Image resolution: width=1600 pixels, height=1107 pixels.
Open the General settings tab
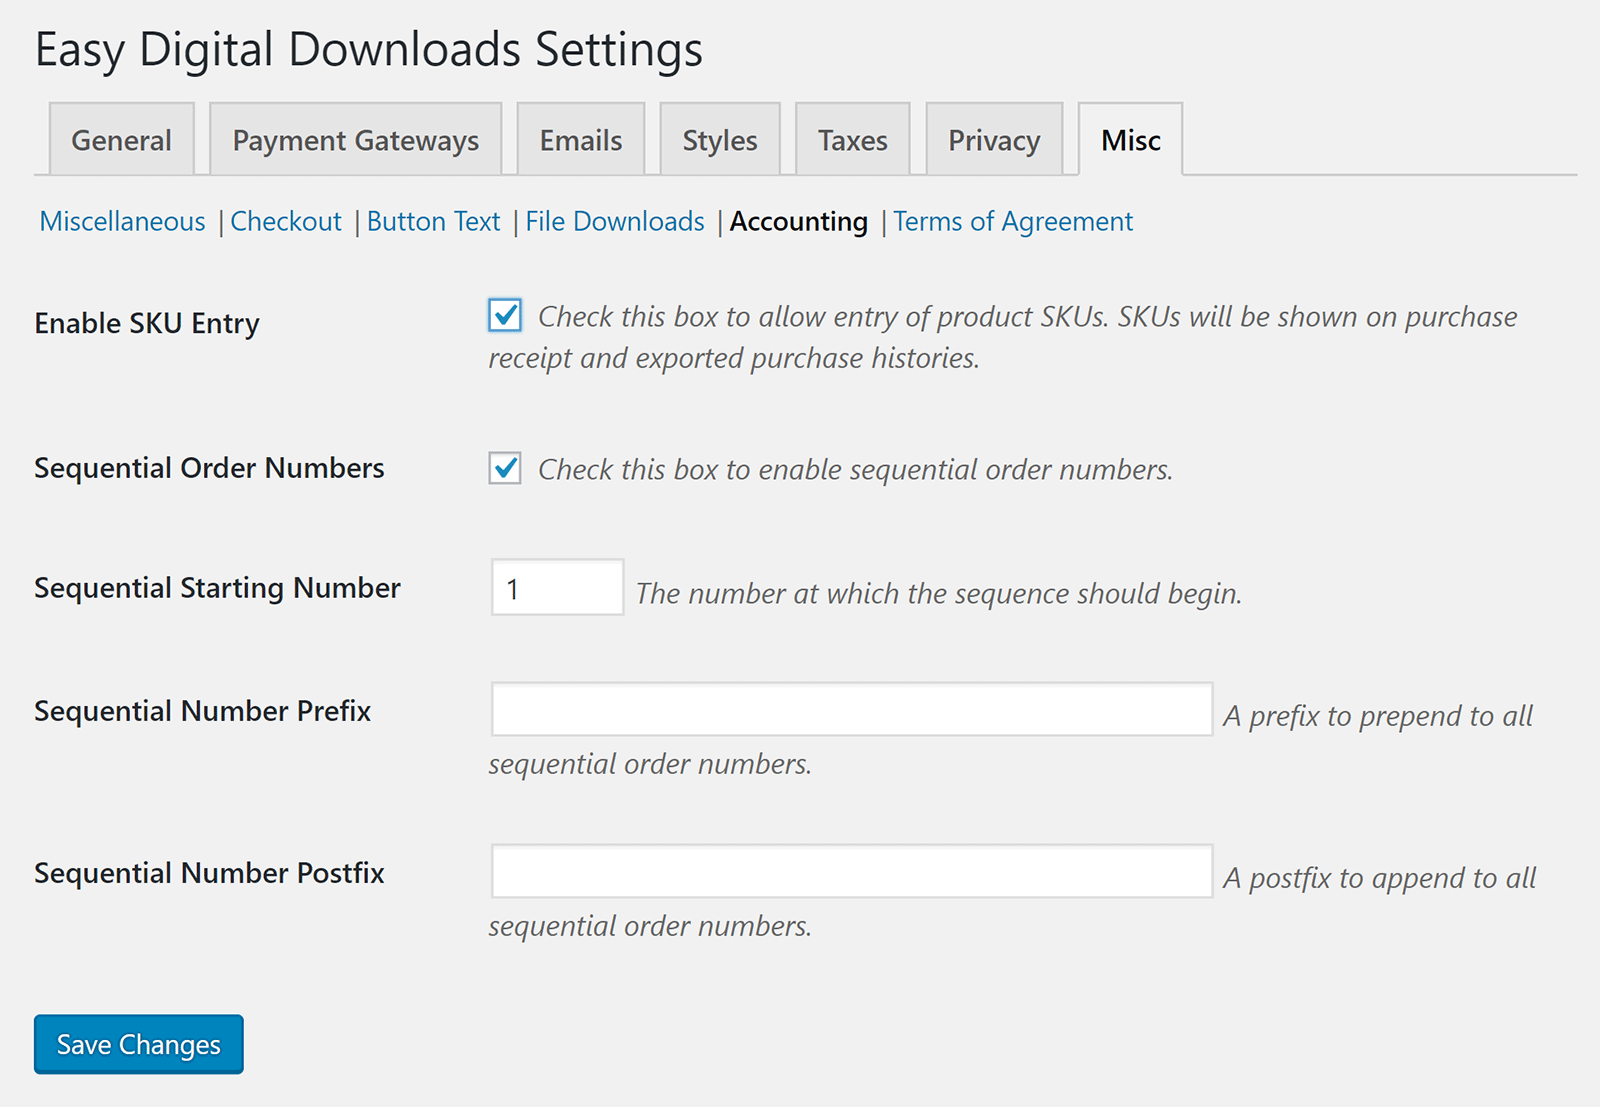point(121,139)
